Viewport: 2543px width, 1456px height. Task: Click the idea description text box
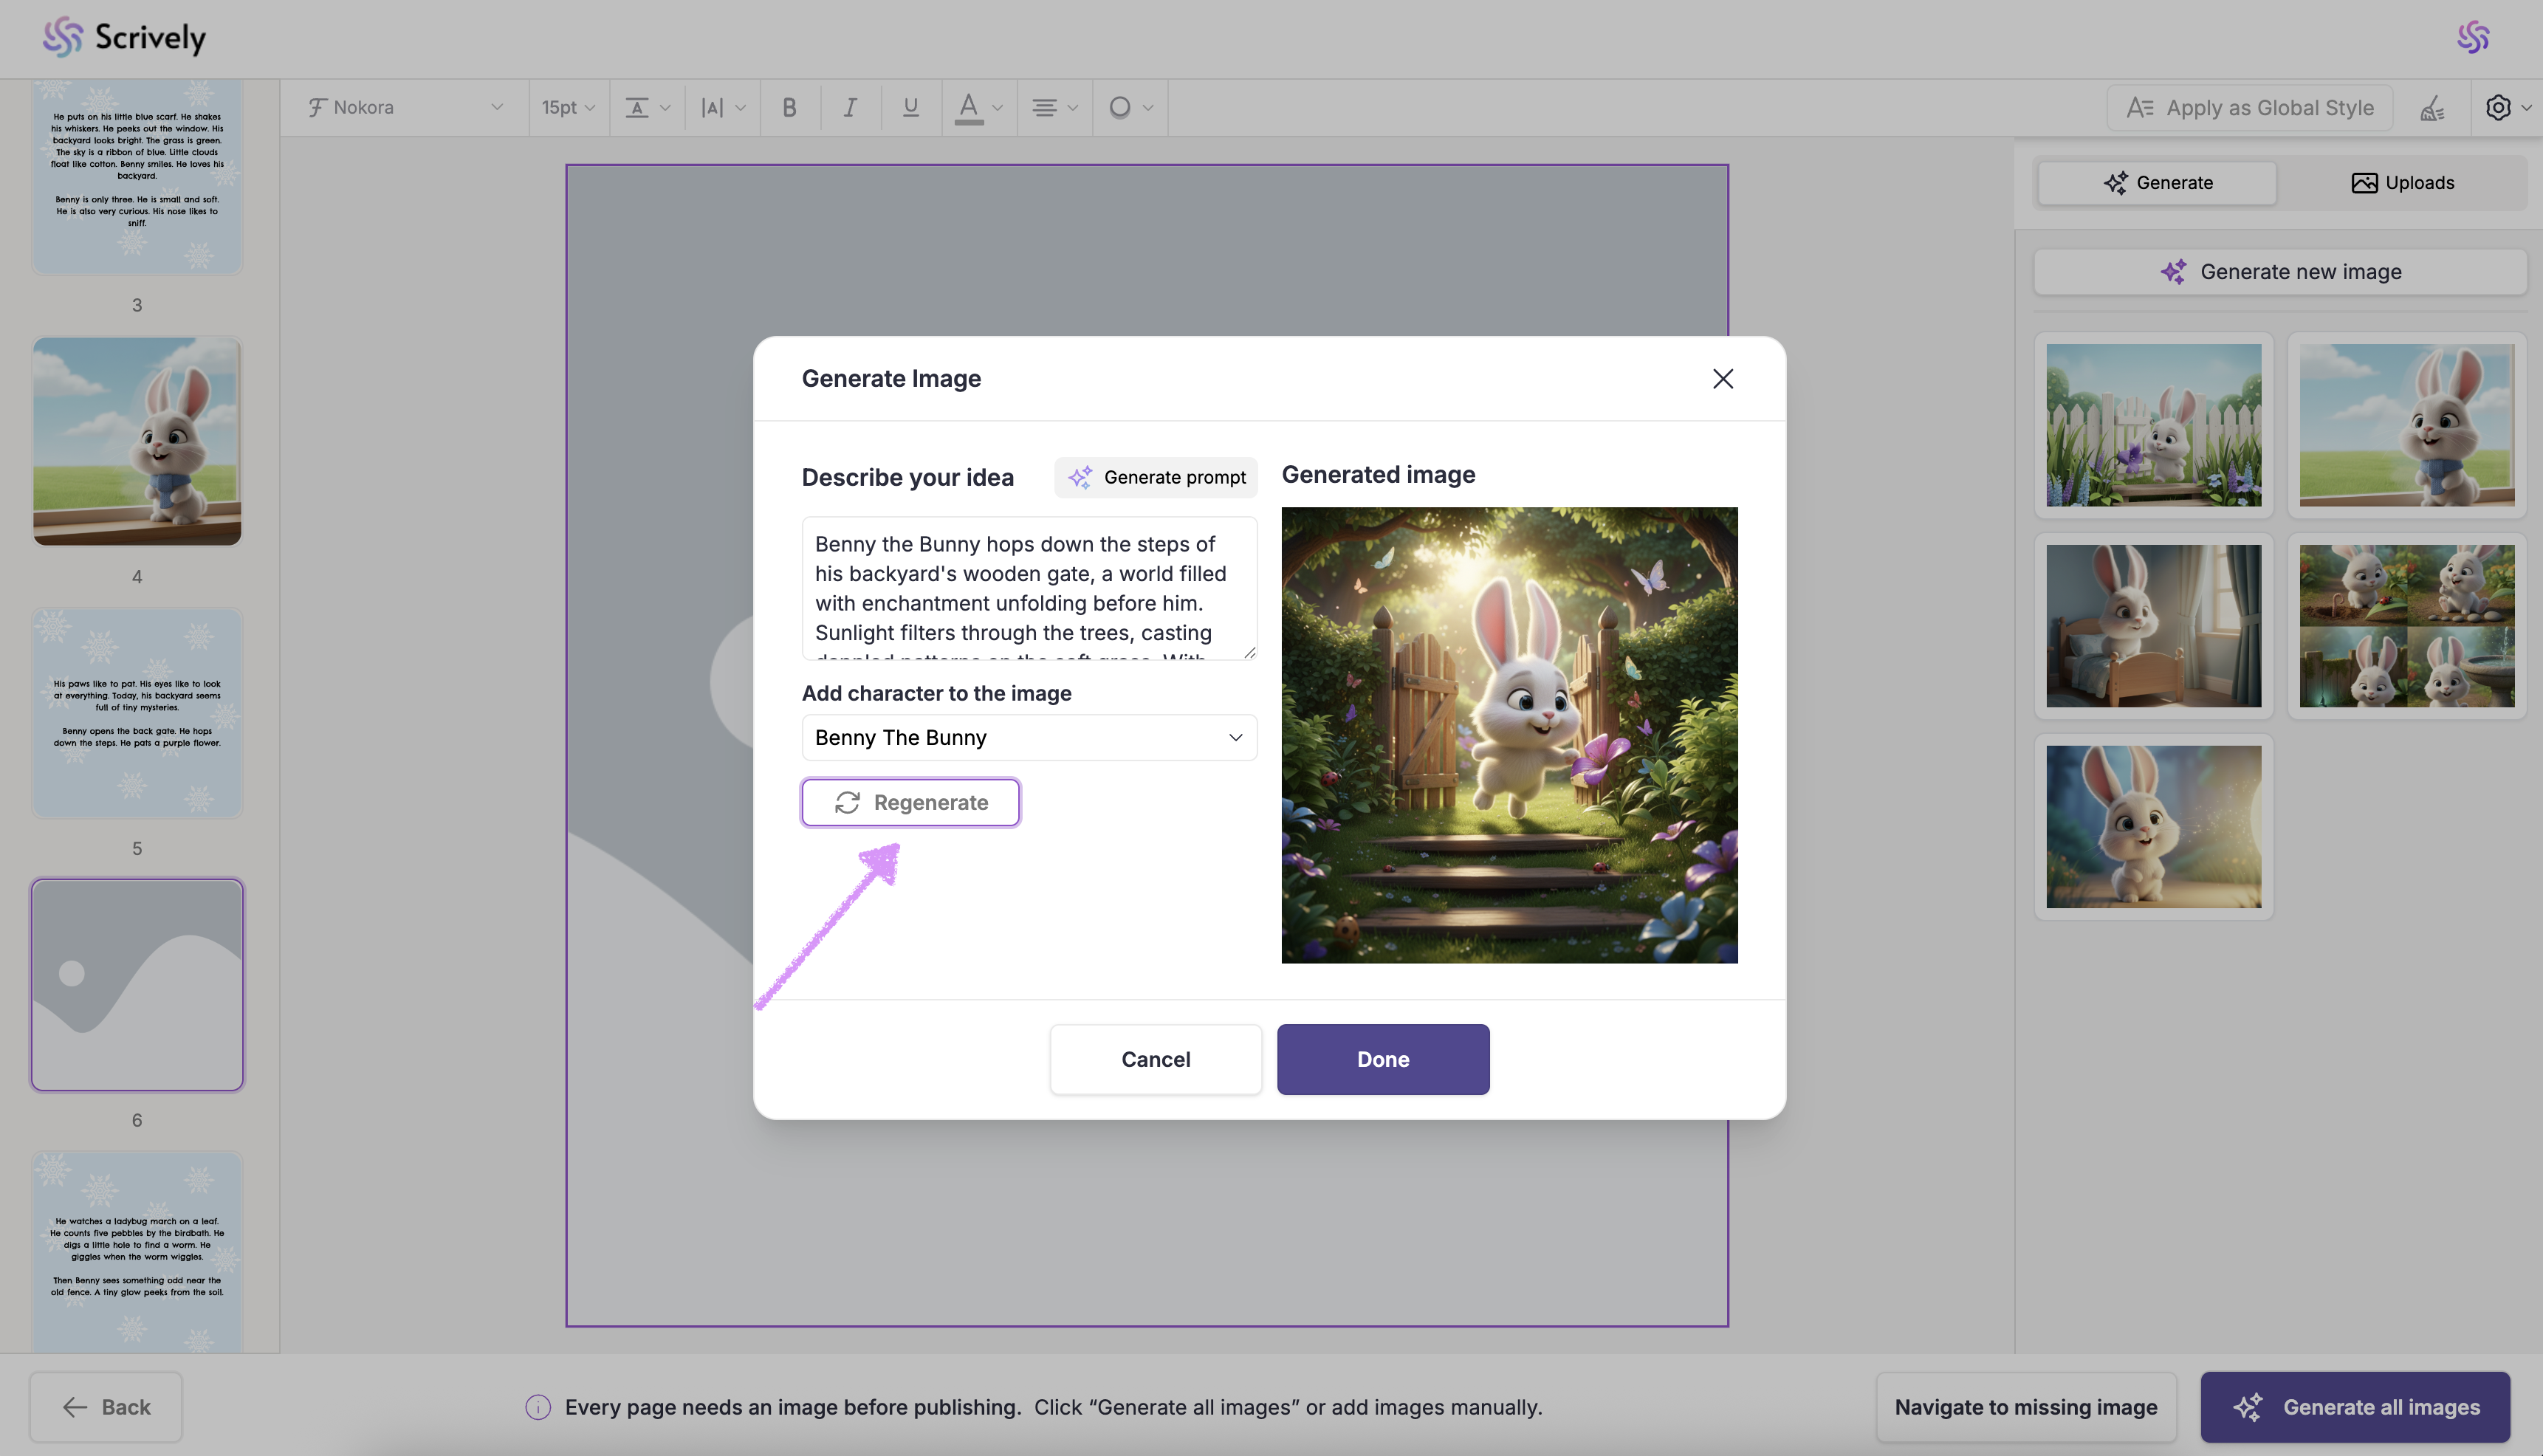click(x=1028, y=588)
